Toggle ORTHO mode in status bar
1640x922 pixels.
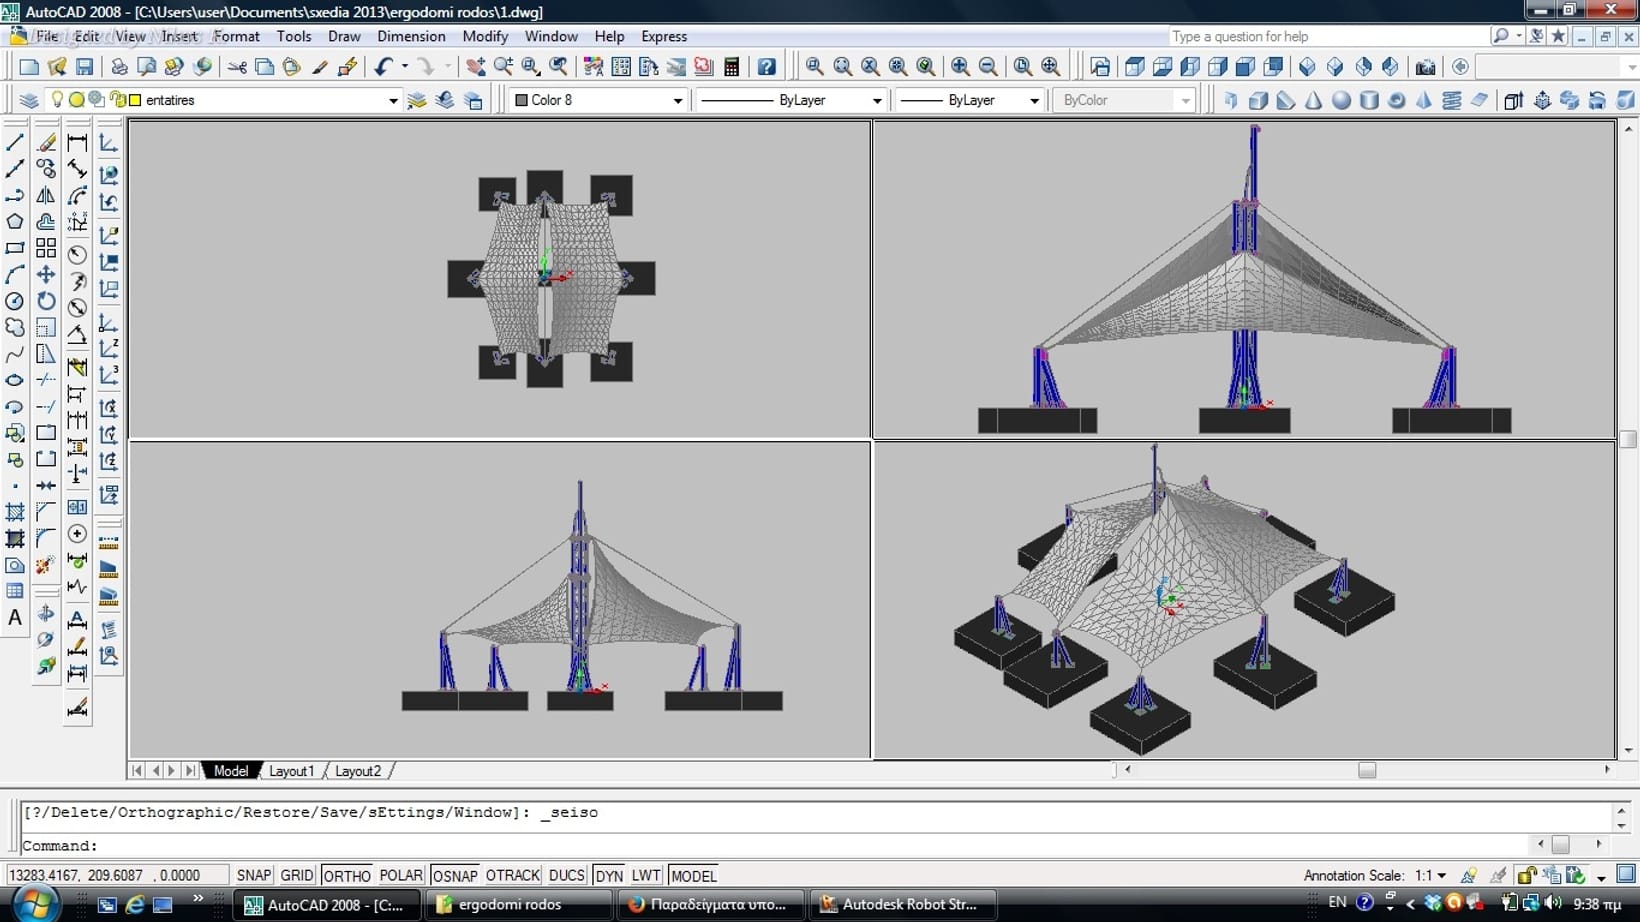(x=346, y=875)
